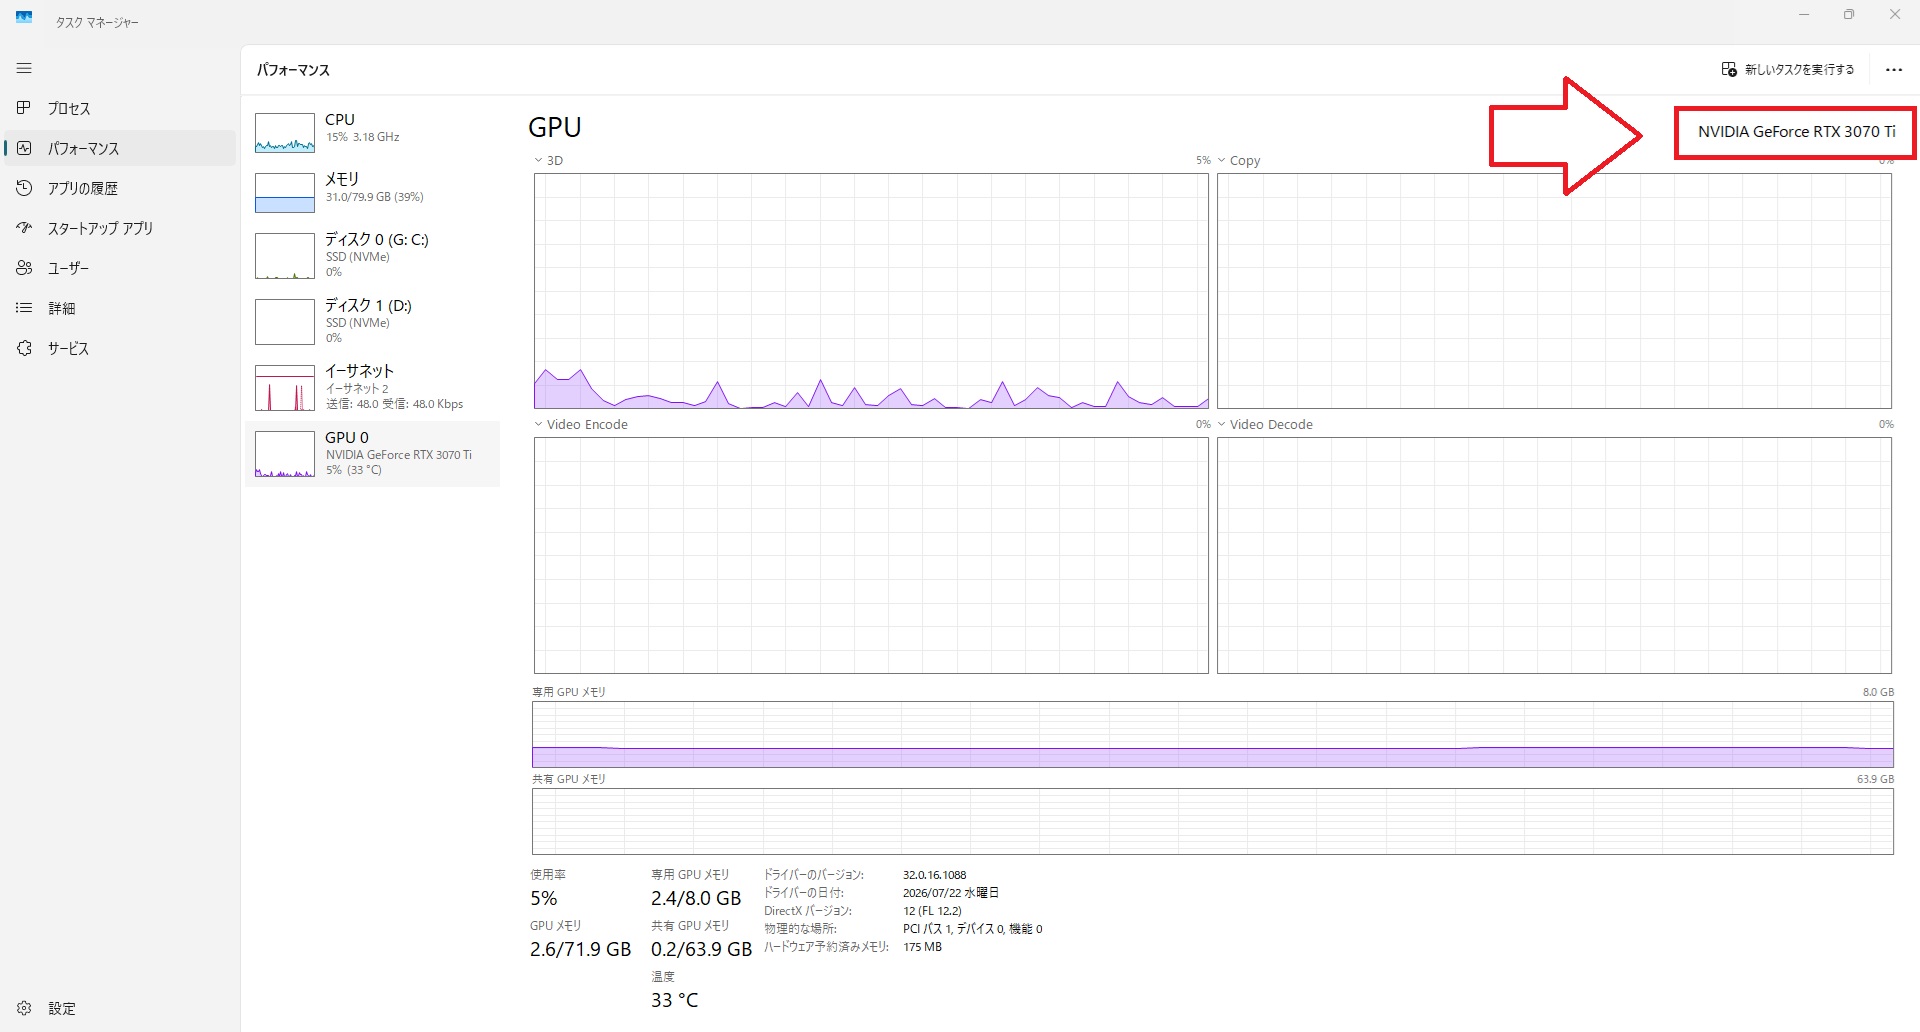Viewport: 1920px width, 1032px height.
Task: Close the Task Manager window
Action: click(1895, 15)
